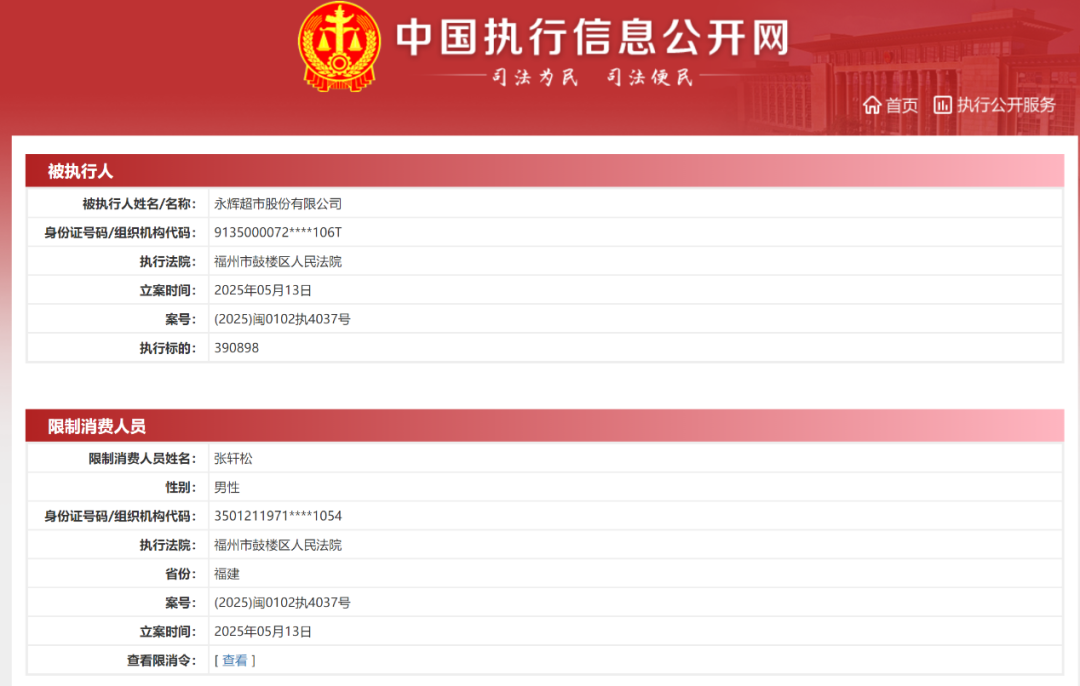Click the 限制消费人员姓名 field label
The width and height of the screenshot is (1080, 686).
coord(142,459)
